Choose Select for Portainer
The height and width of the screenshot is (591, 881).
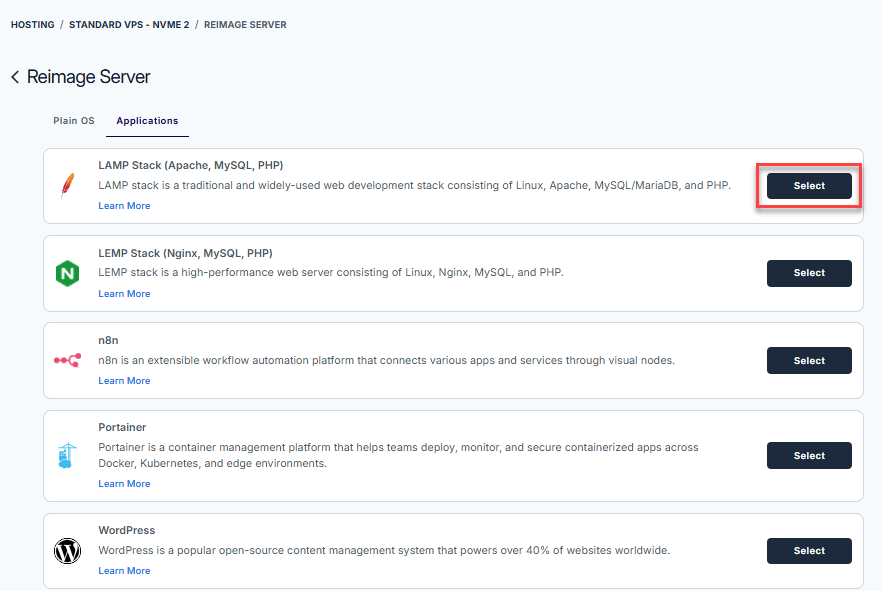tap(809, 456)
